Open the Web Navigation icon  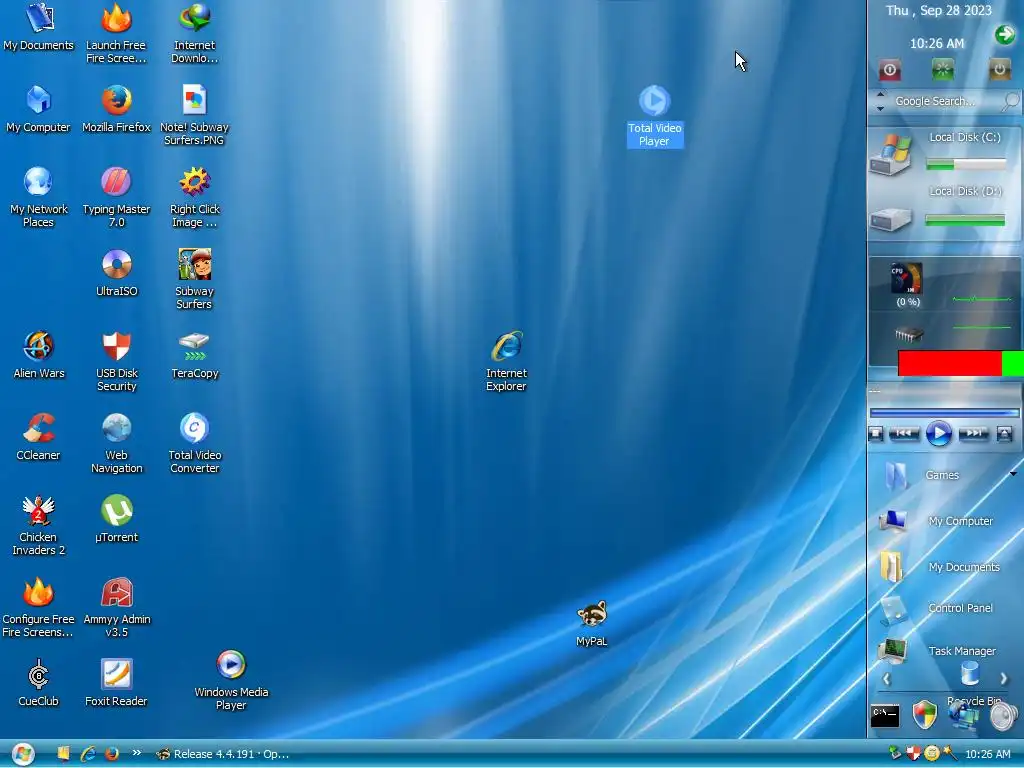[116, 444]
